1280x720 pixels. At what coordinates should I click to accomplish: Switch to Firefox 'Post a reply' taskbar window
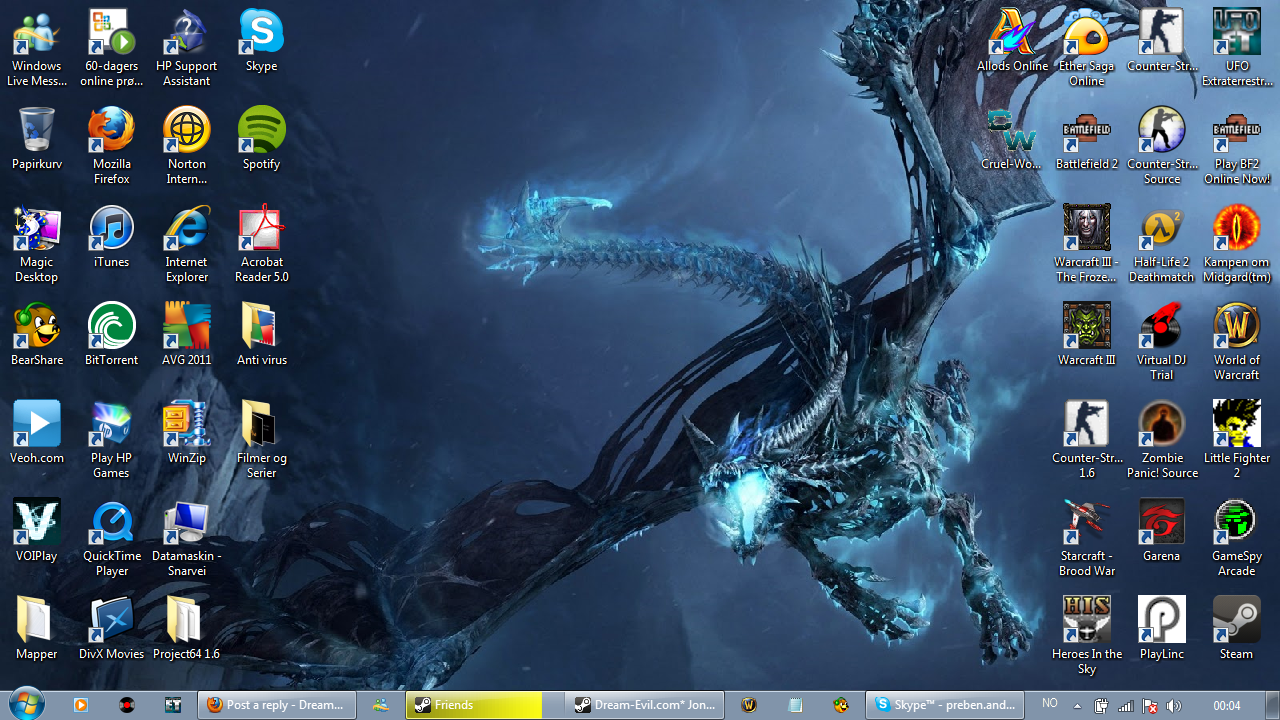[x=276, y=705]
